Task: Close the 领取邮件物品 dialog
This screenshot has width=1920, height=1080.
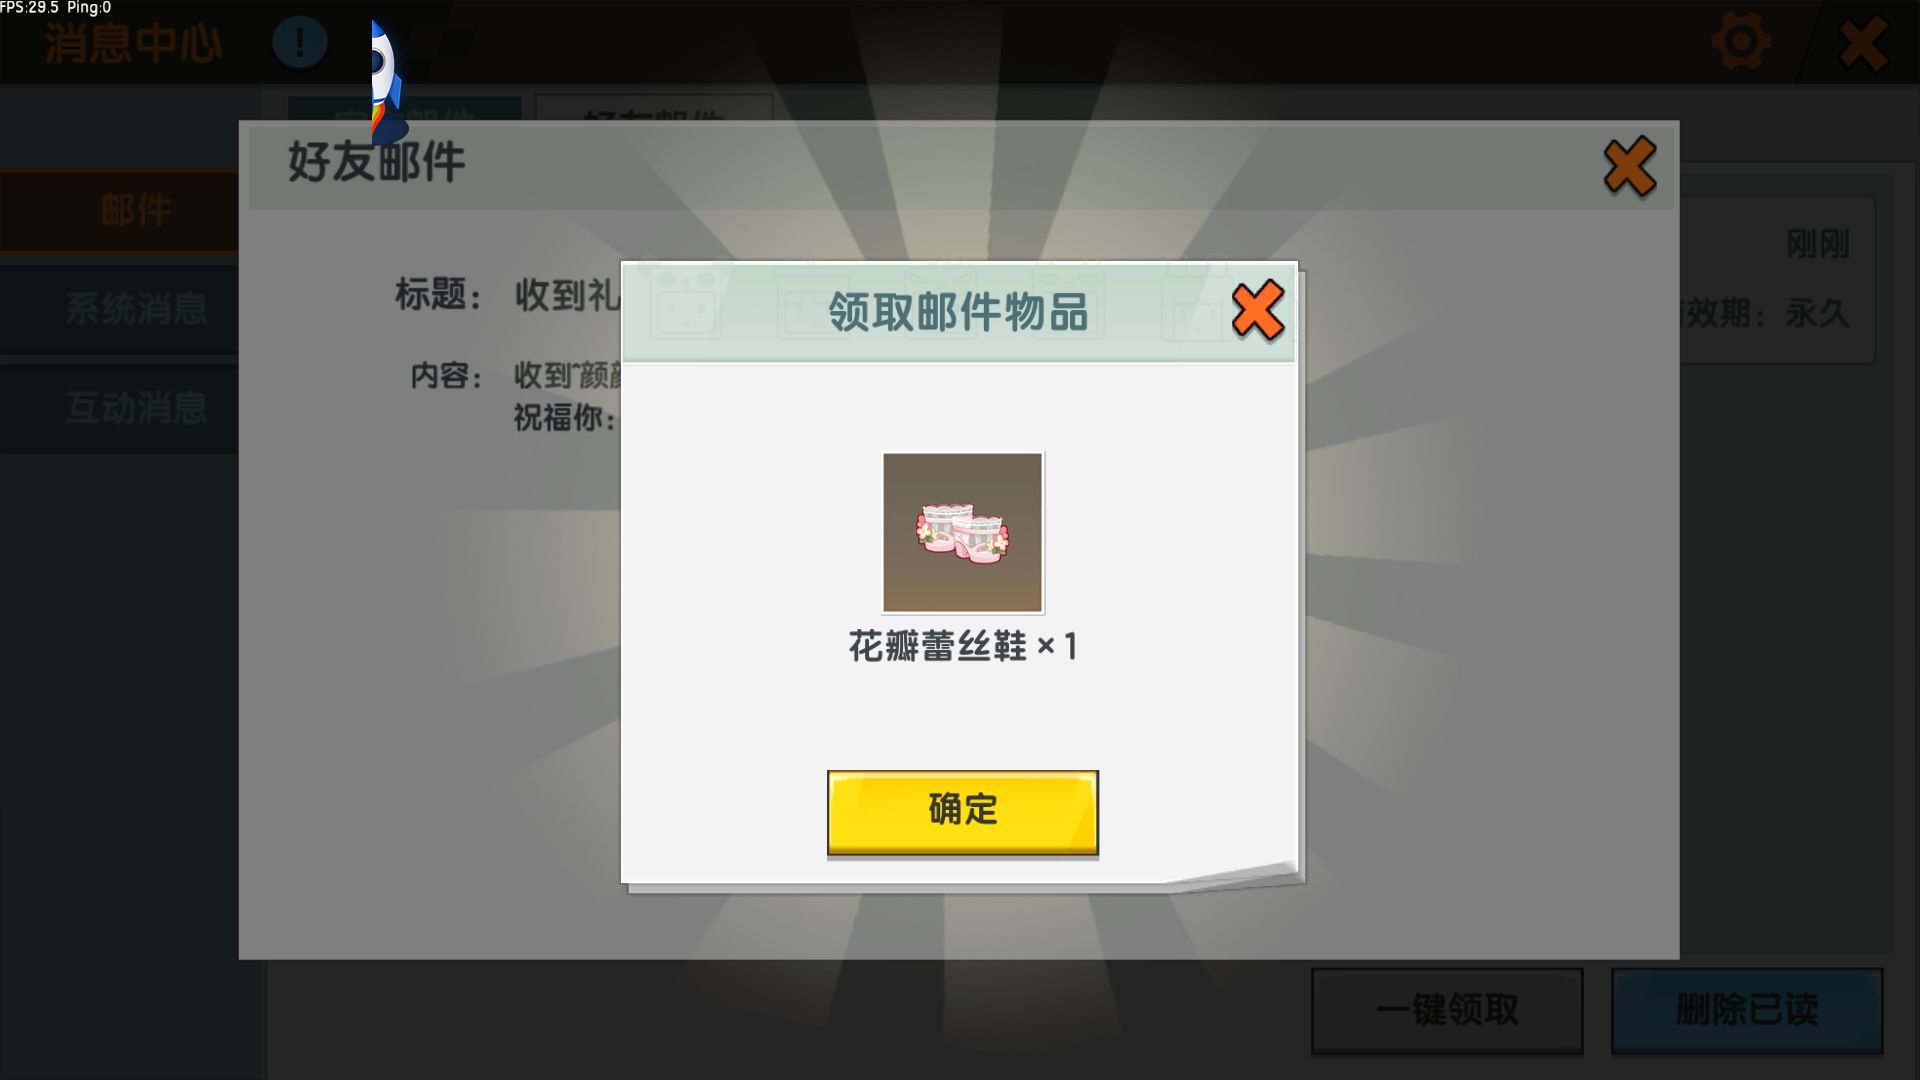Action: 1258,311
